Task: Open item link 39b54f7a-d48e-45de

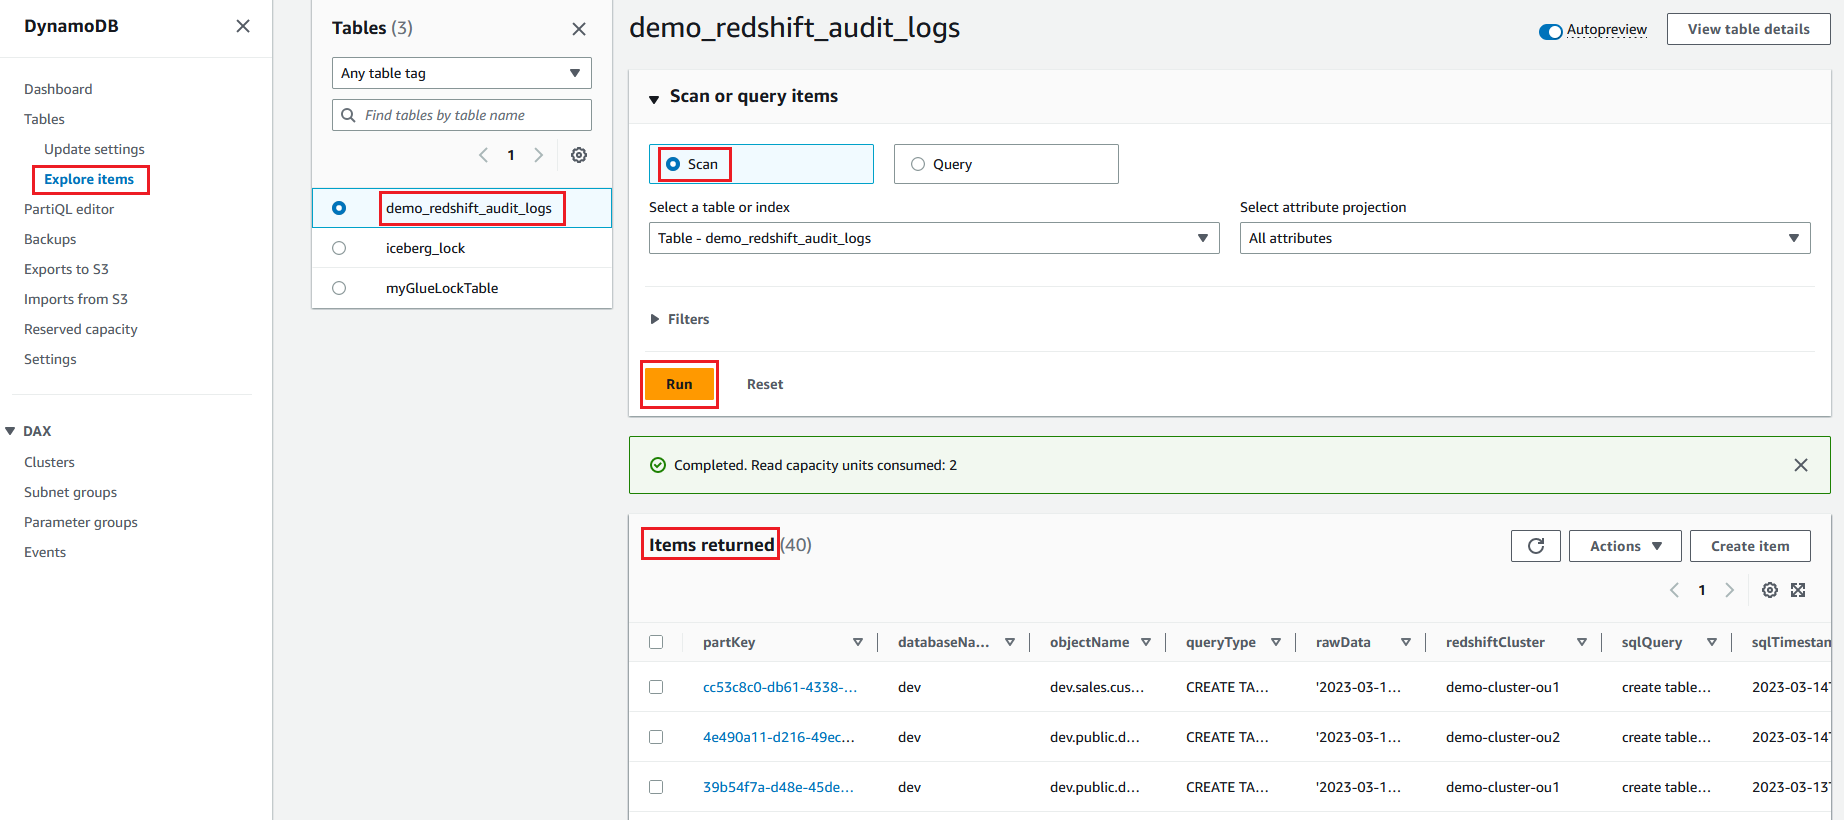Action: point(778,787)
